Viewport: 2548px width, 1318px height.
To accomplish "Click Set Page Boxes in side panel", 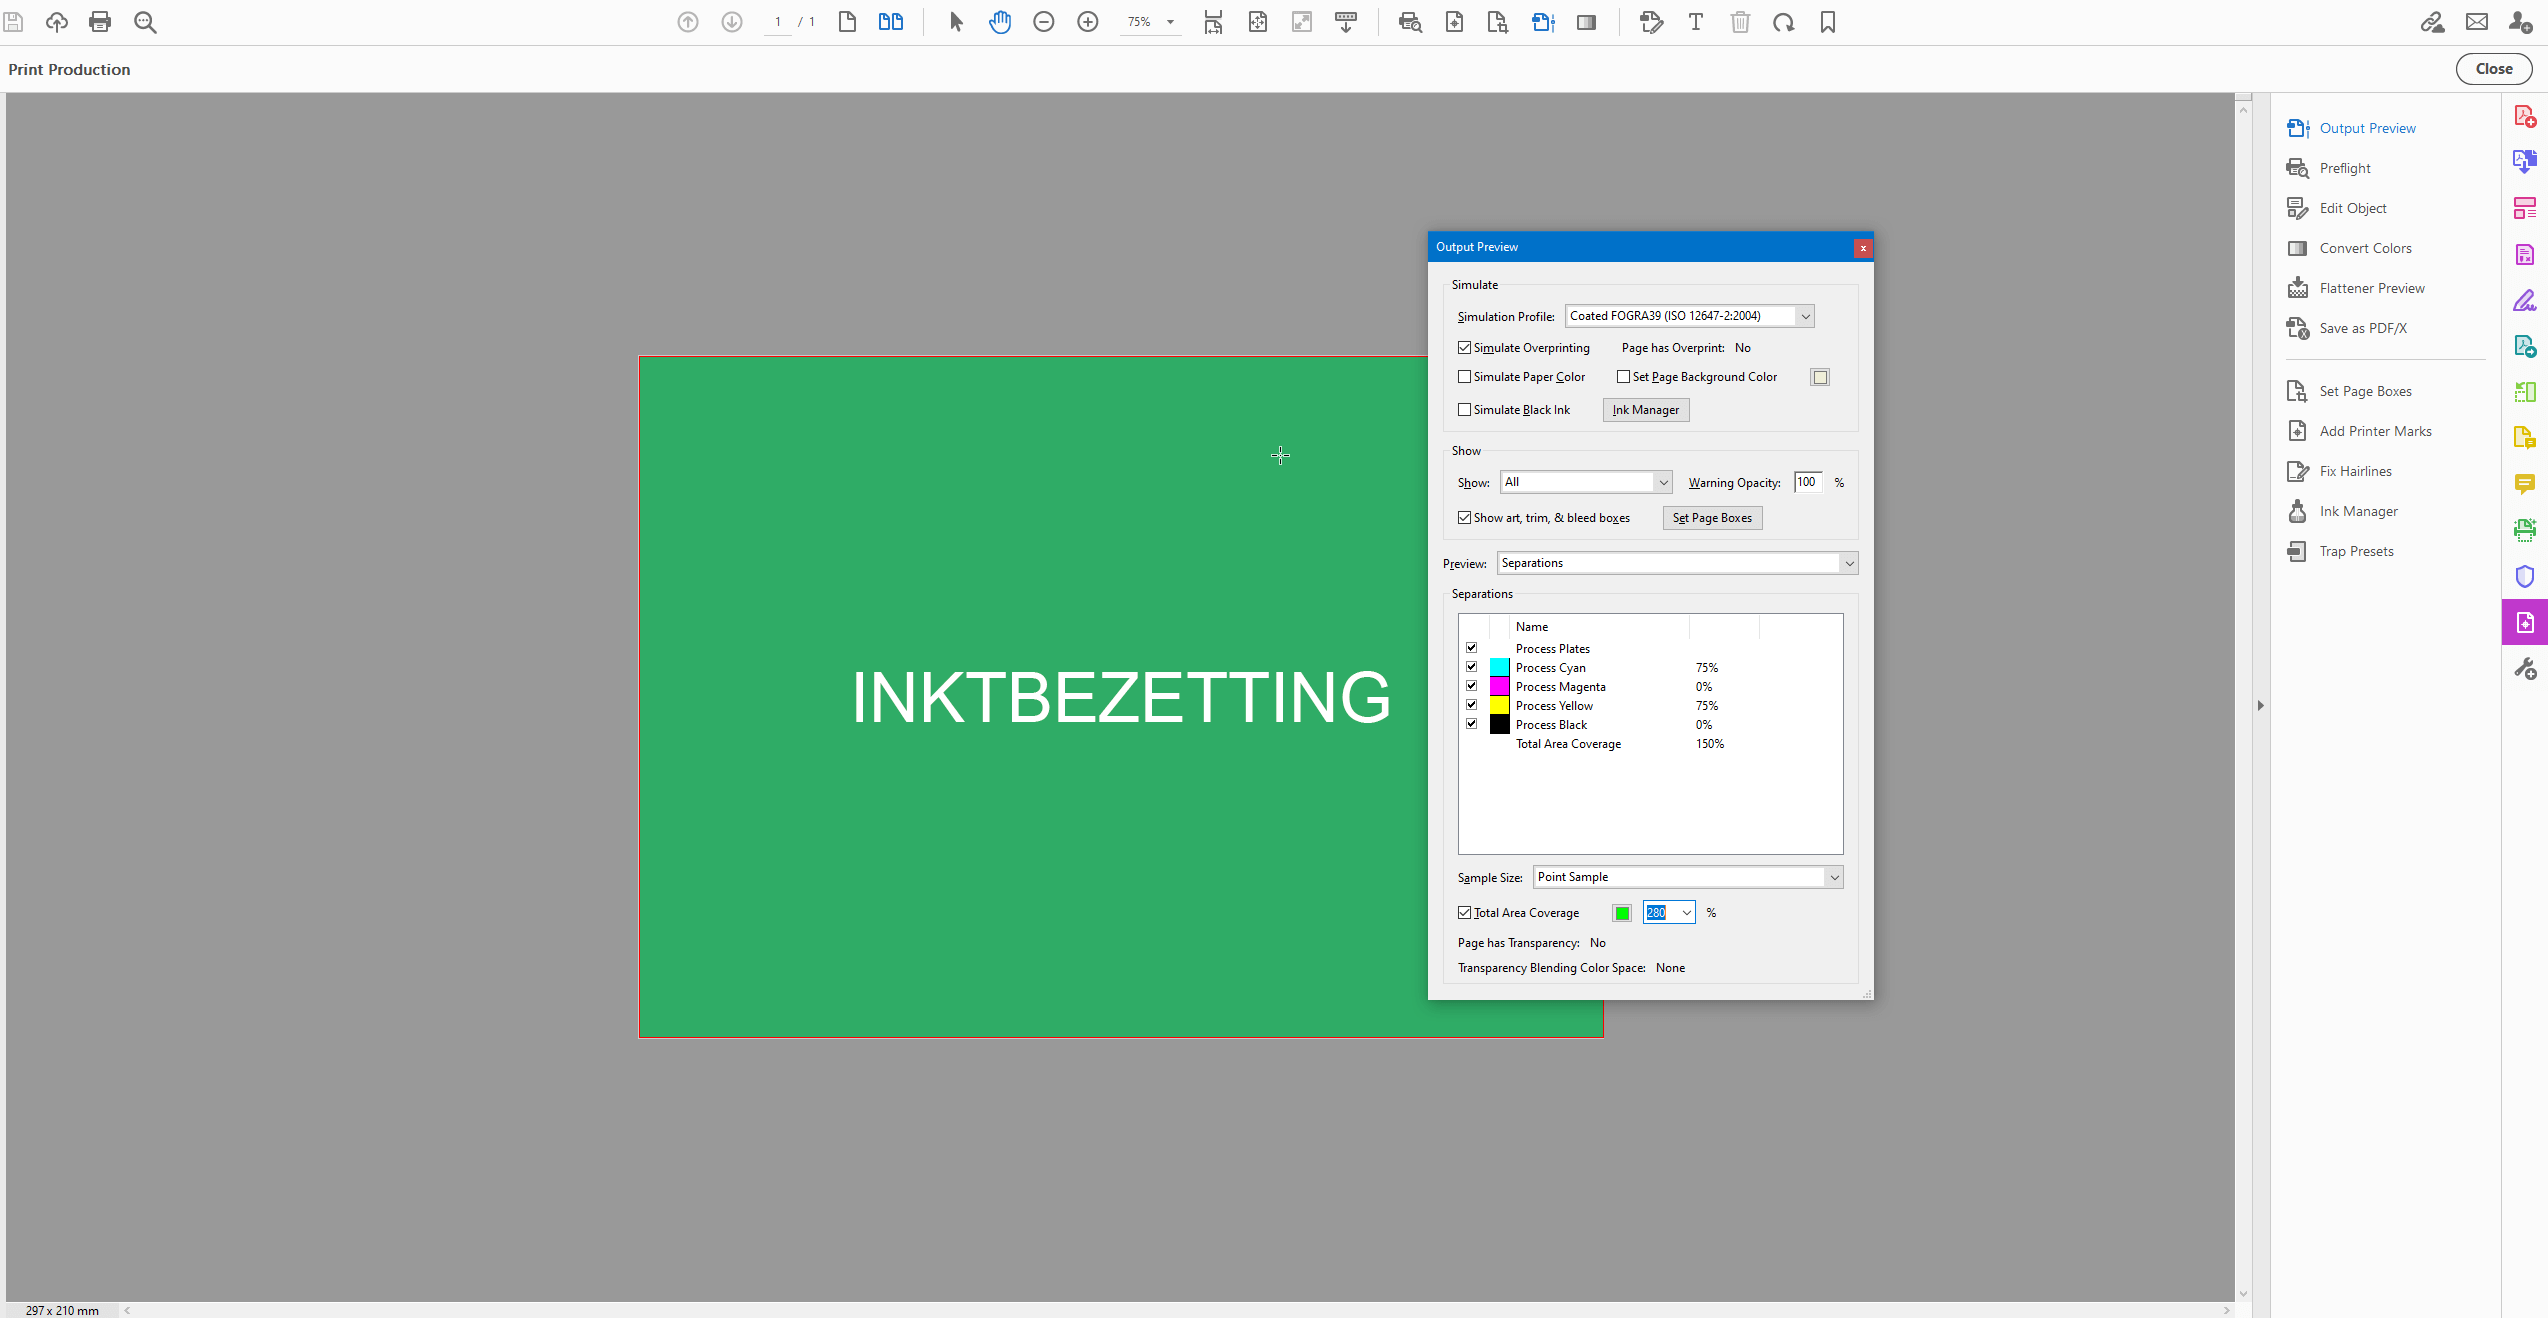I will coord(2365,391).
